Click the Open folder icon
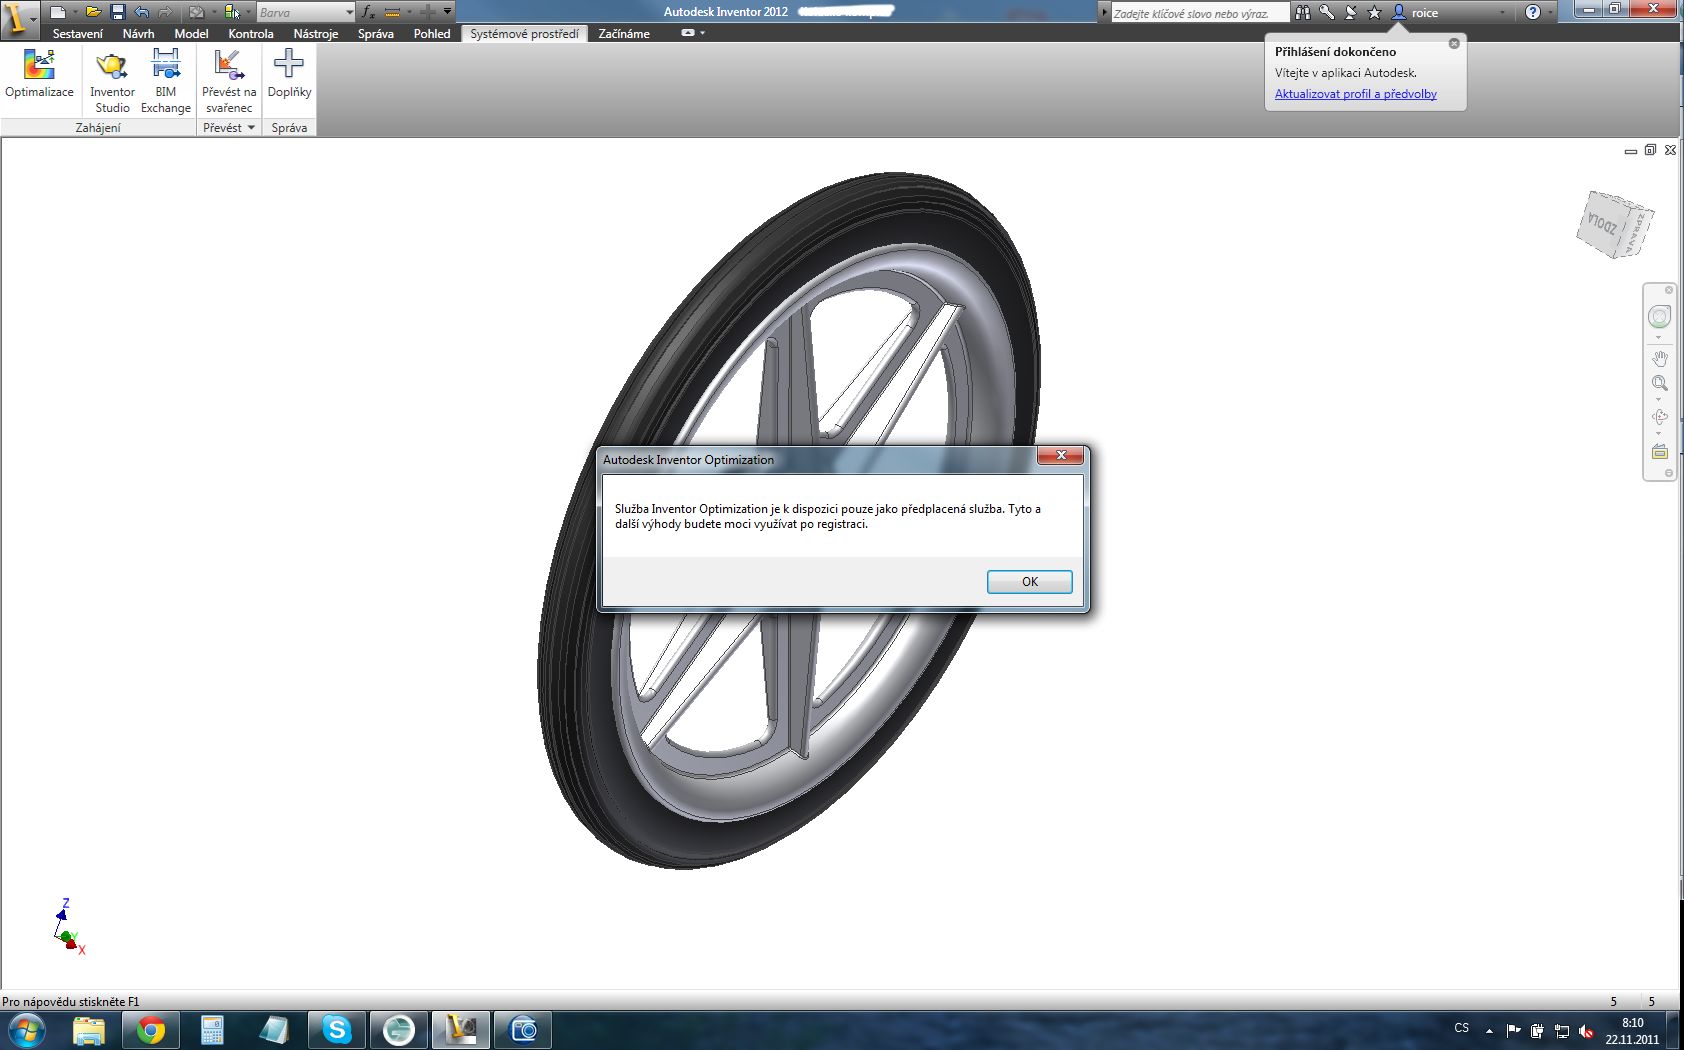This screenshot has width=1684, height=1050. pyautogui.click(x=93, y=12)
